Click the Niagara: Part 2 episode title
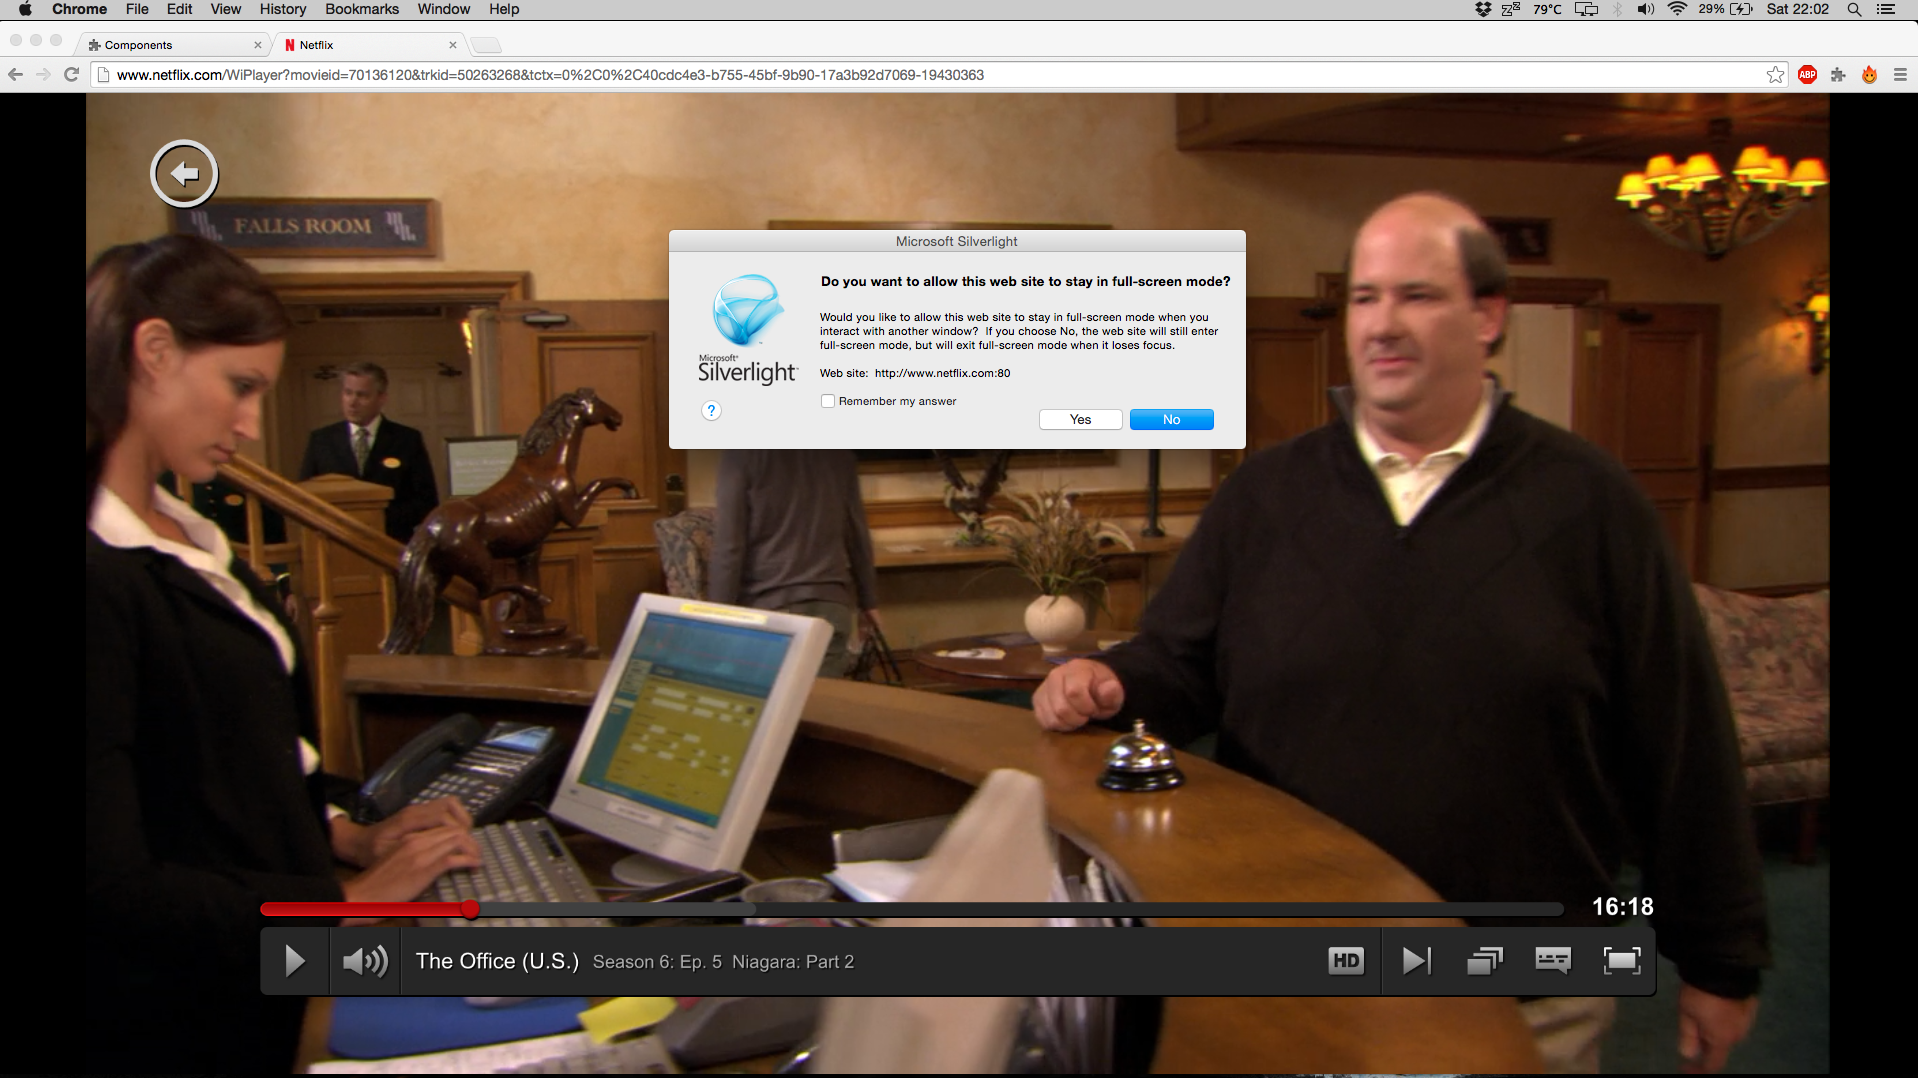This screenshot has width=1918, height=1078. point(793,962)
